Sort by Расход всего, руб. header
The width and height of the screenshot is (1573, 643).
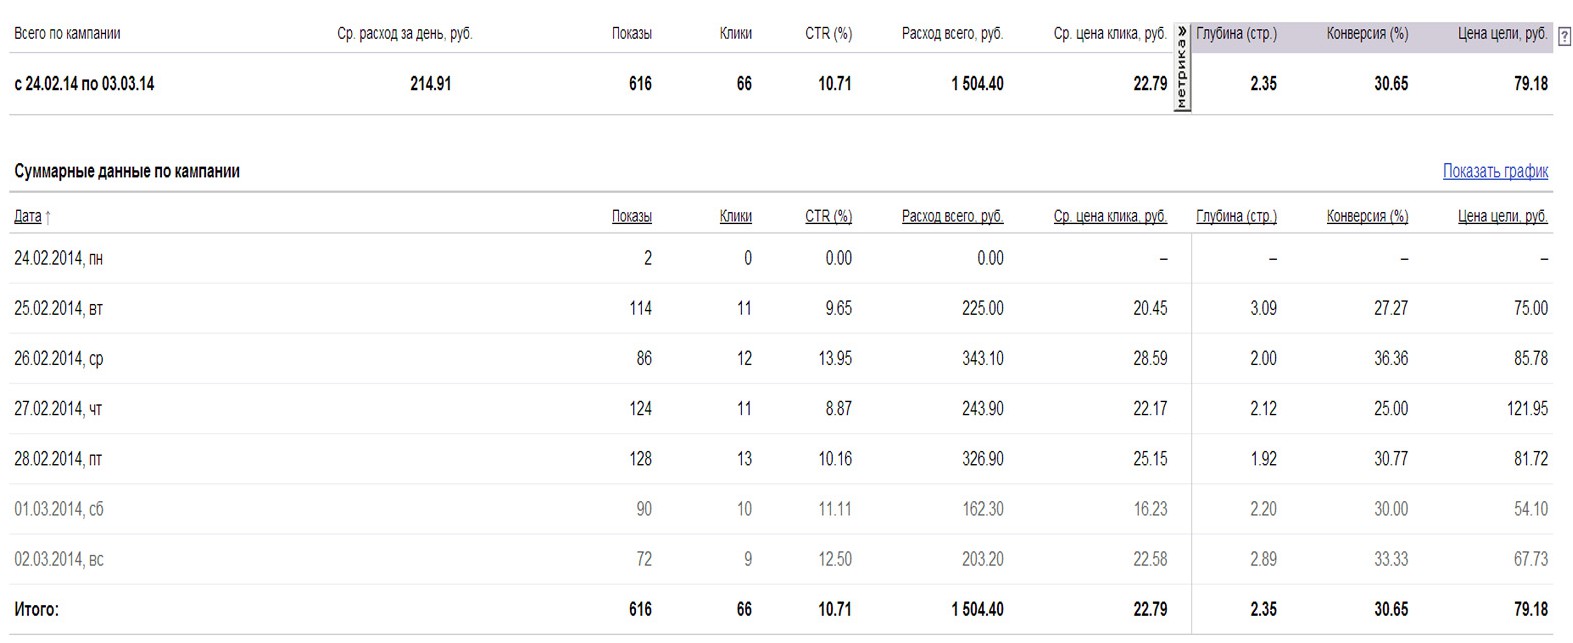[952, 216]
